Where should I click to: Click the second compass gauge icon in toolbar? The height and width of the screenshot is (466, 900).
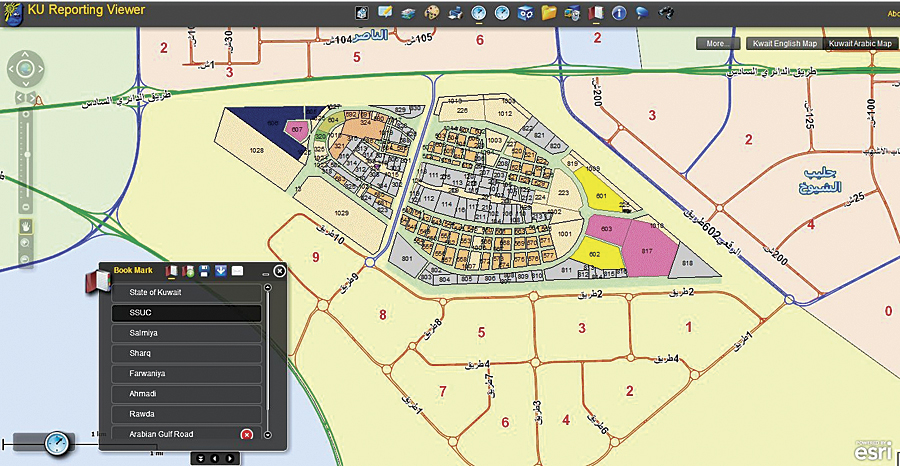click(502, 13)
